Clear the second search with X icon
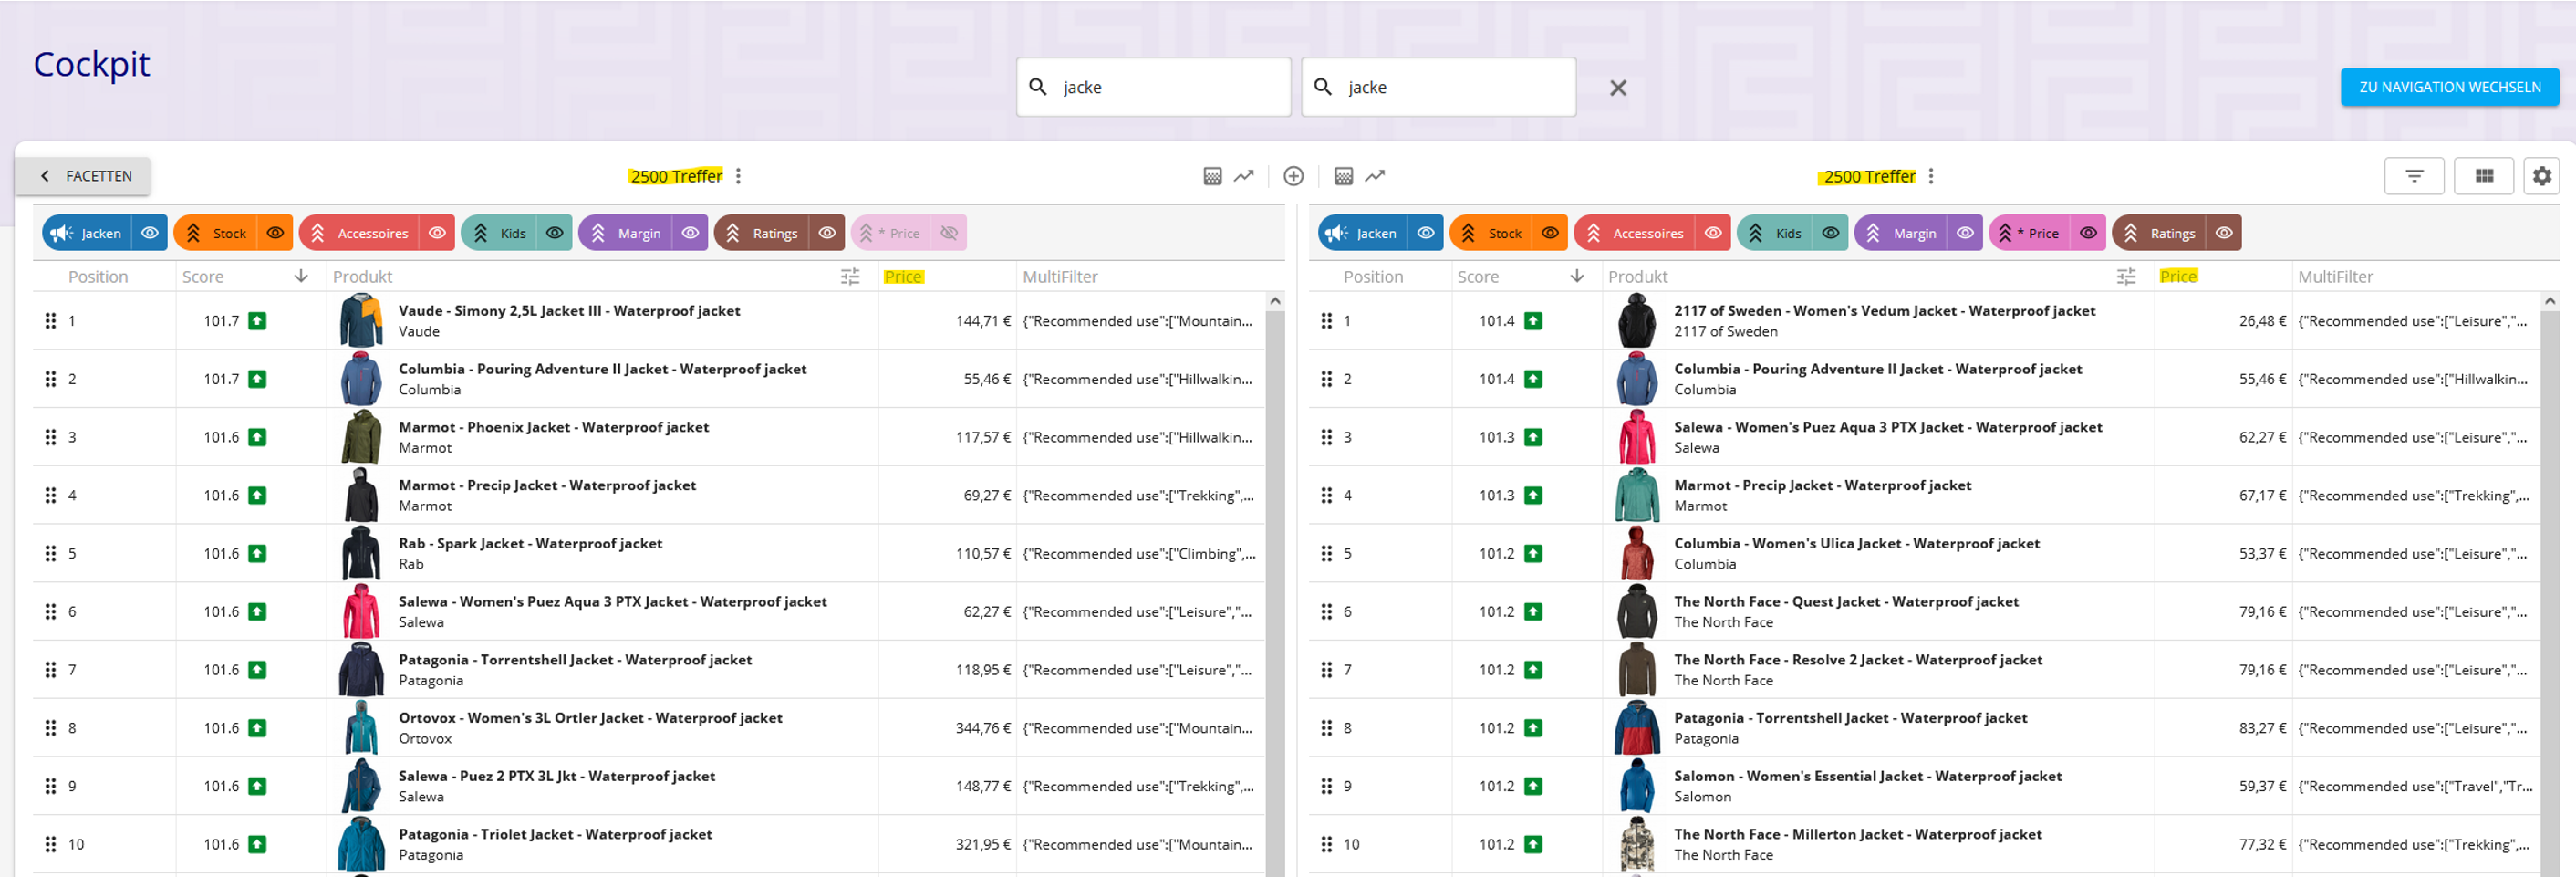 click(x=1618, y=88)
